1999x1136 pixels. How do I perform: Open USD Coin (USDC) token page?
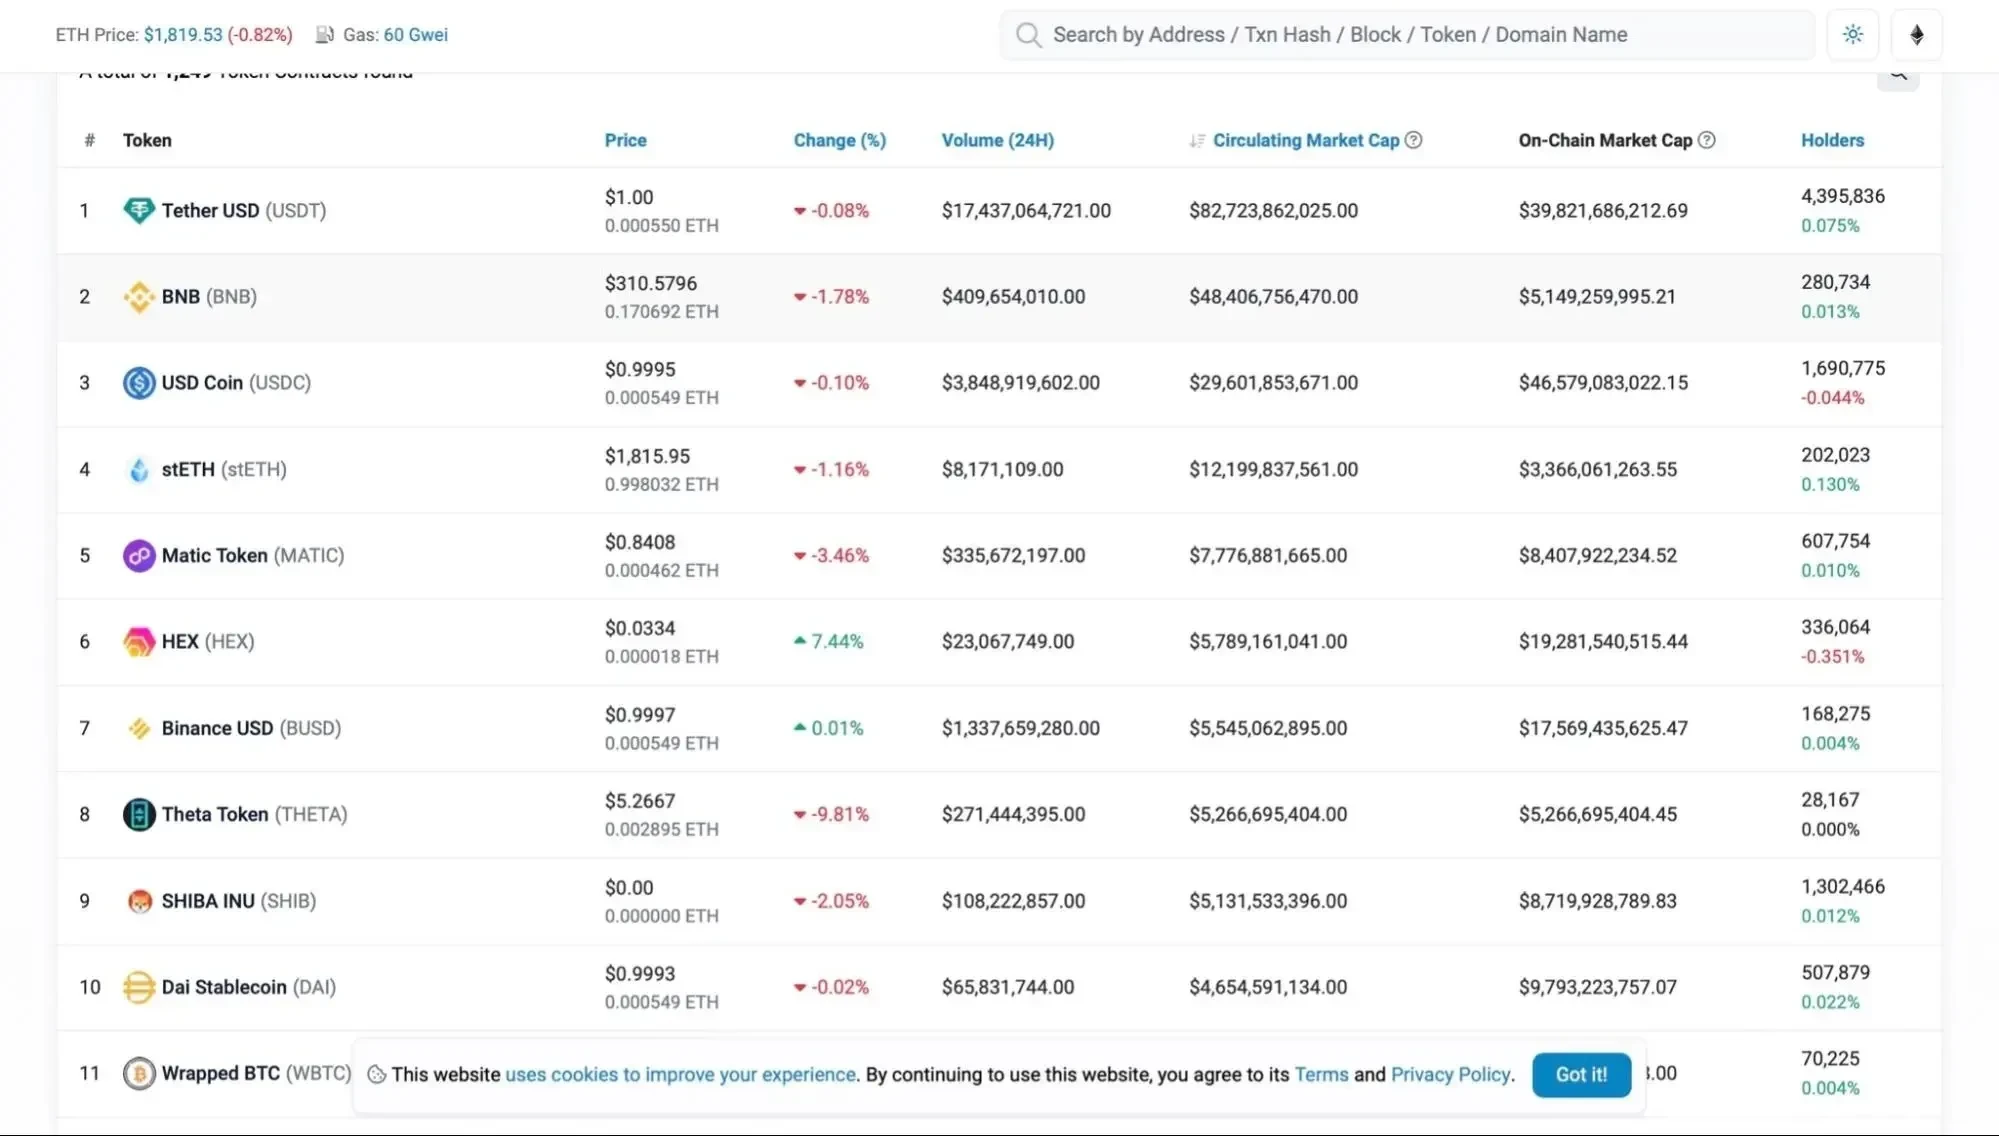pyautogui.click(x=236, y=383)
